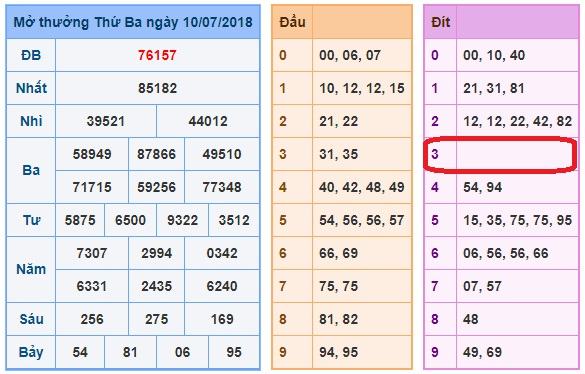Click the "Tư" prize row label

click(x=31, y=220)
